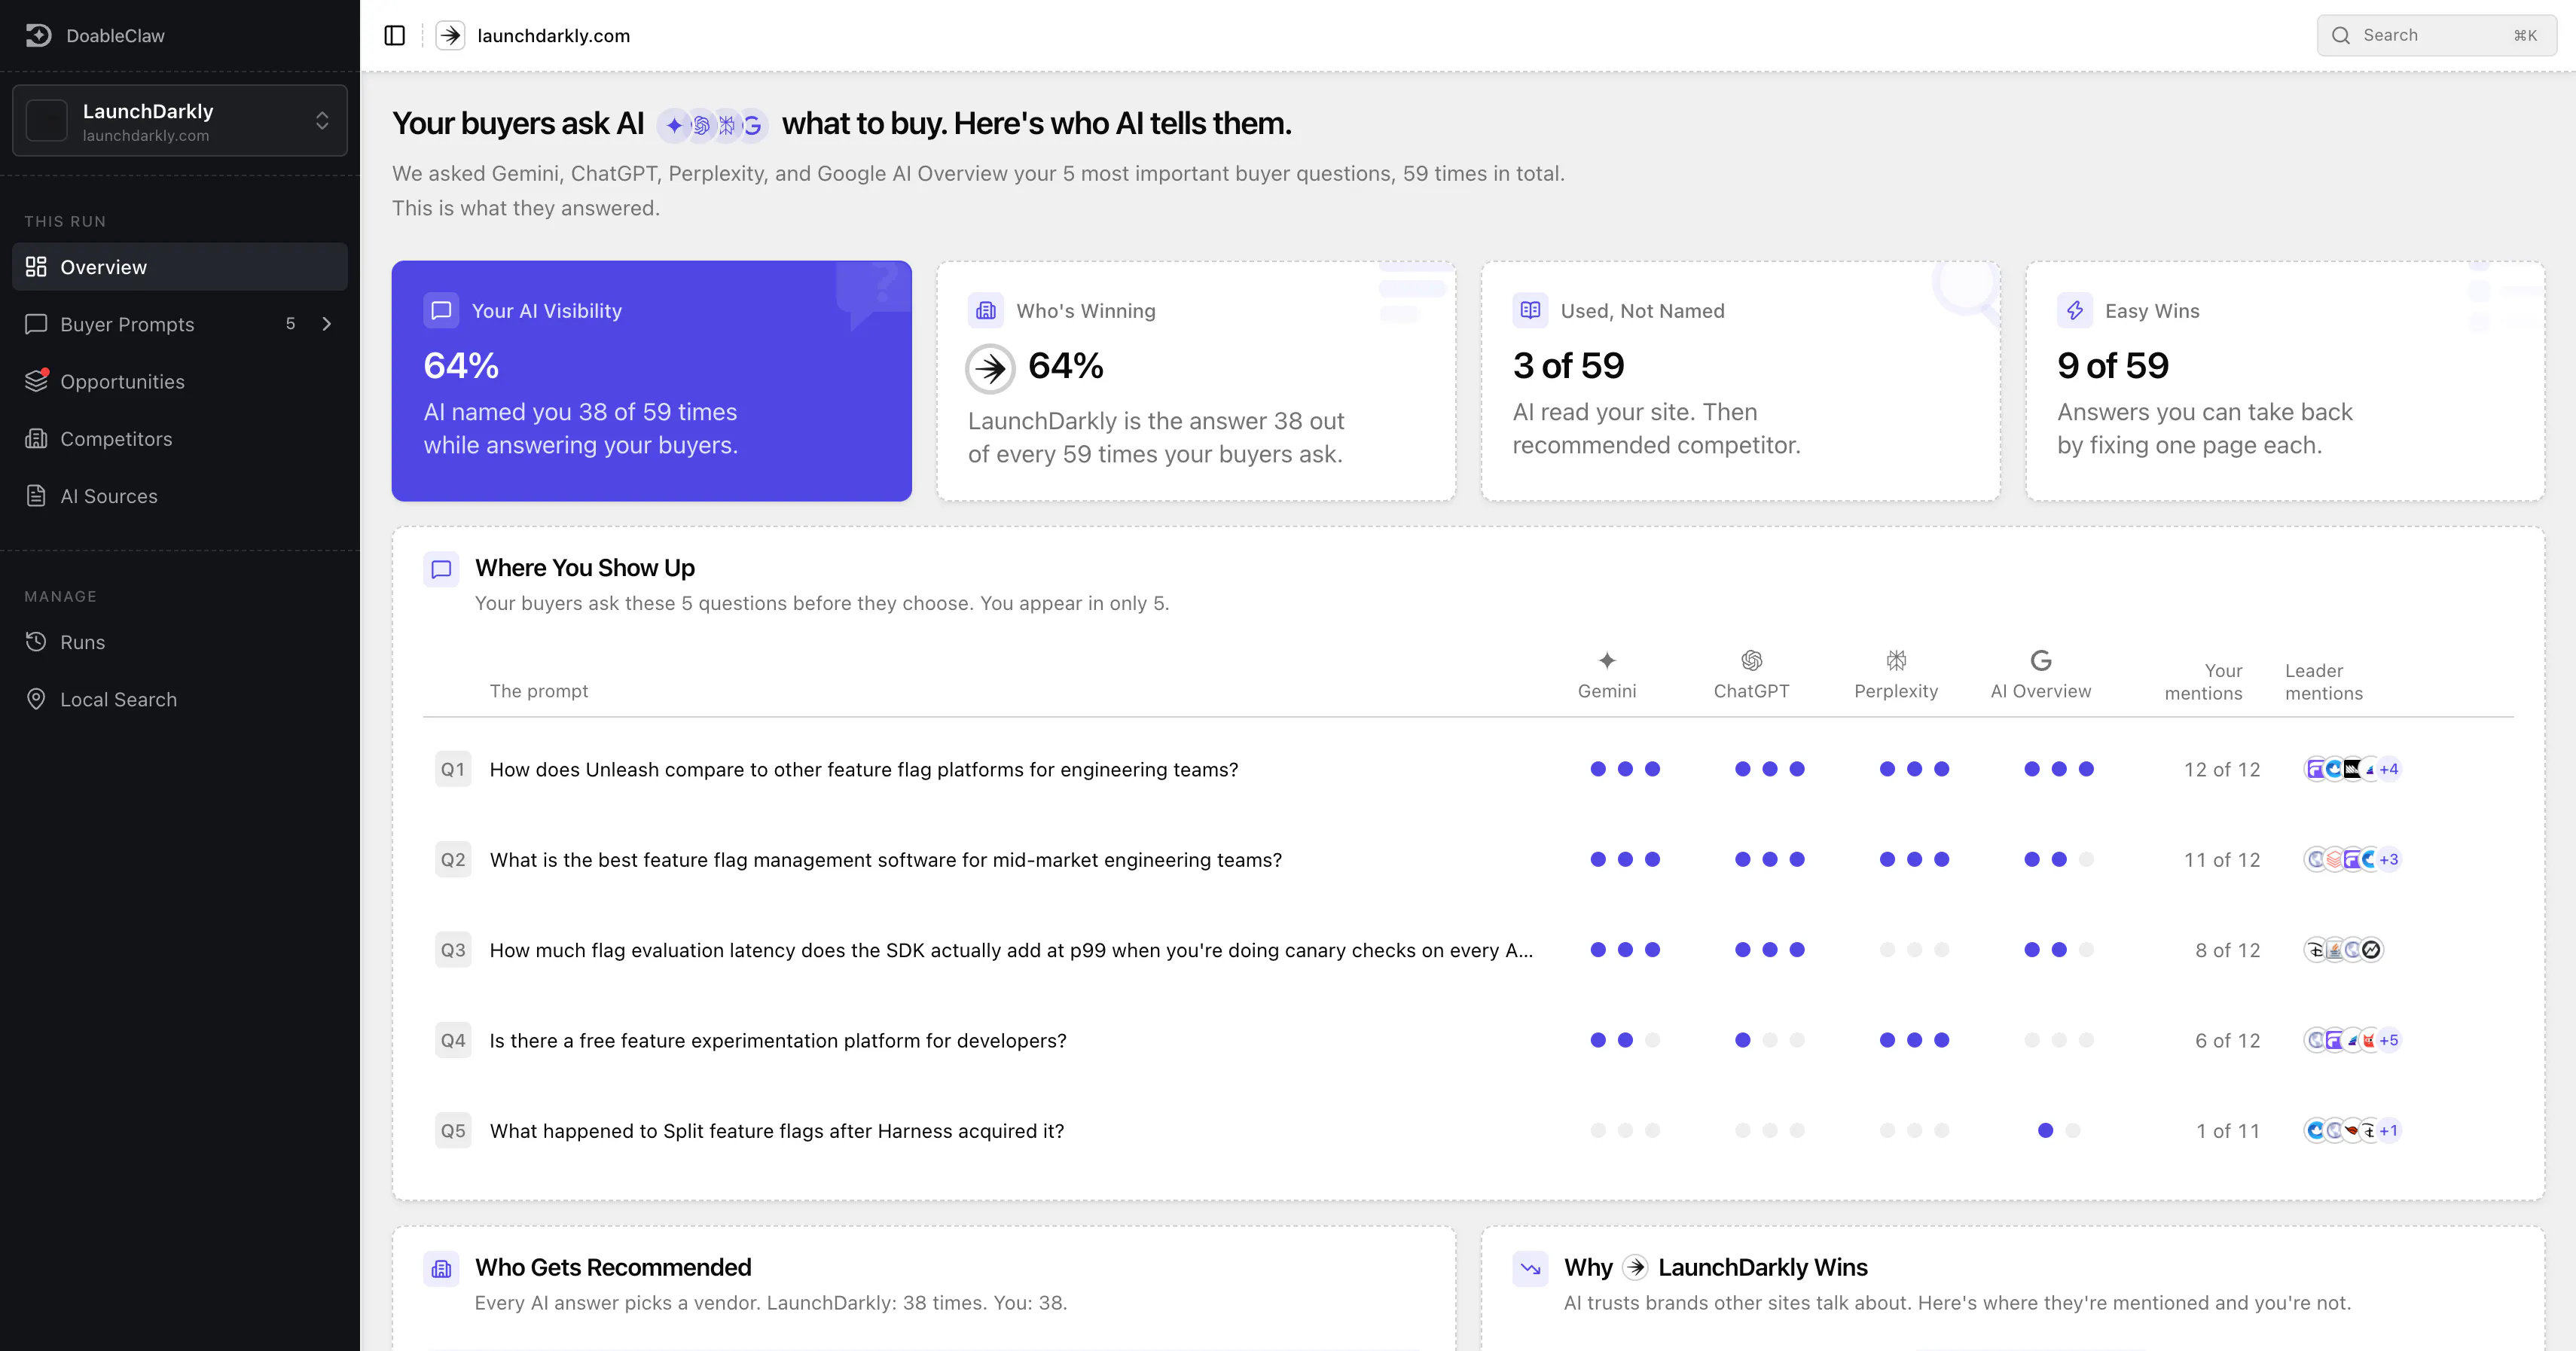Click the +3 leader badge in Q2
The image size is (2576, 1351).
coord(2389,860)
